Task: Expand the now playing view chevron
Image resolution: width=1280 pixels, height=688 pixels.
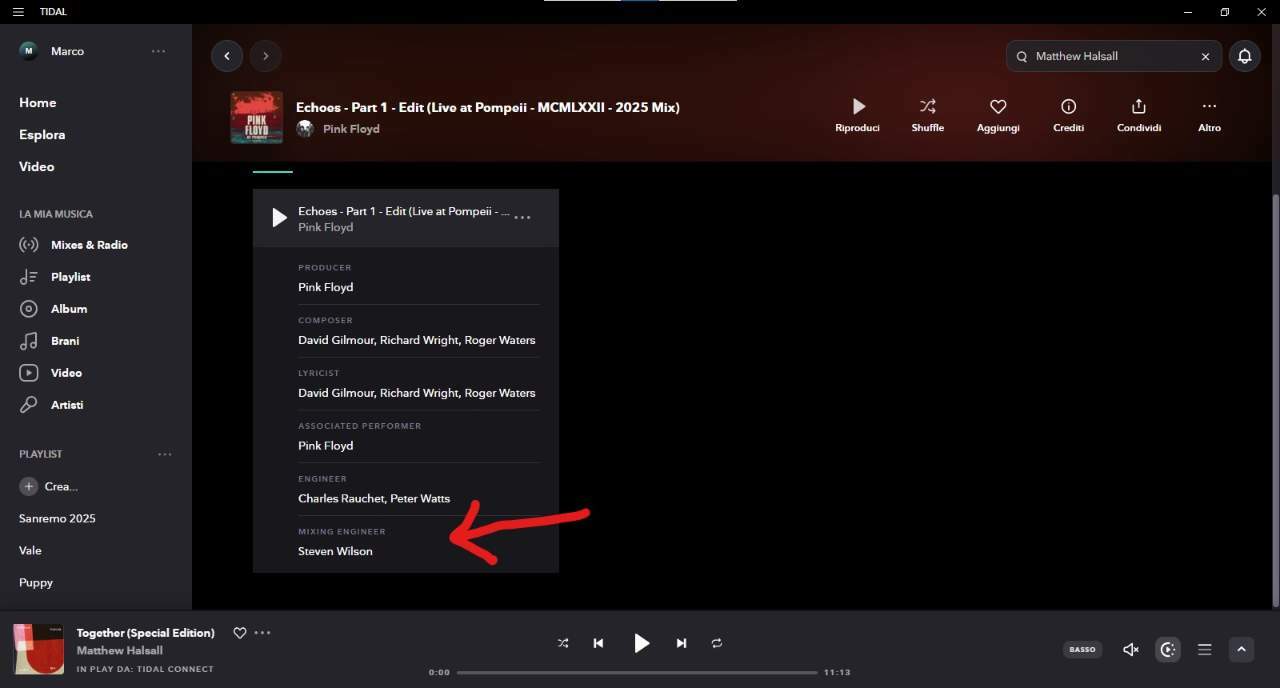Action: (x=1241, y=649)
